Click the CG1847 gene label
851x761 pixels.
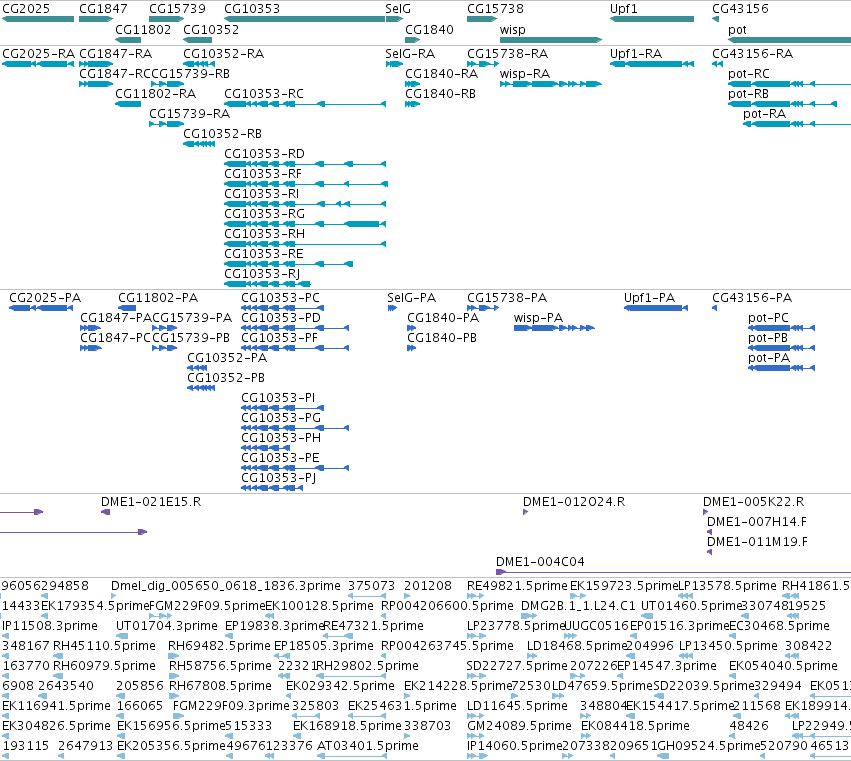[103, 9]
